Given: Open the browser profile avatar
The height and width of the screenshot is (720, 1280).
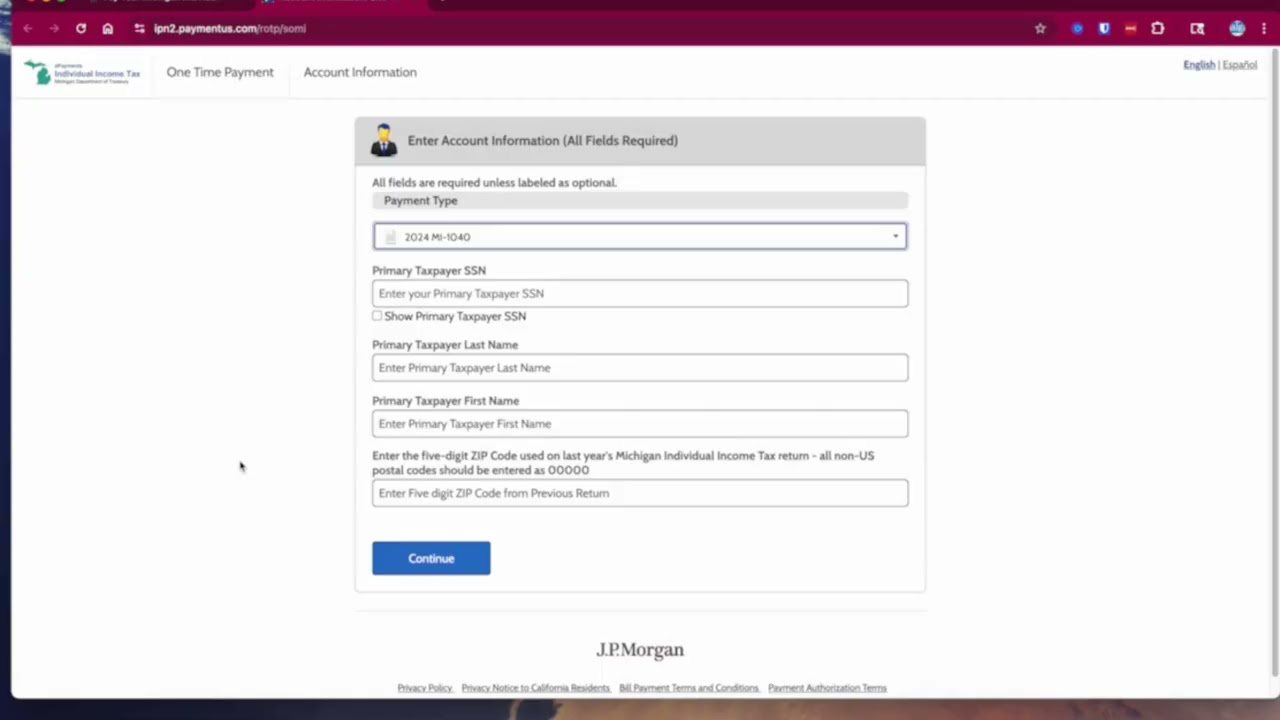Looking at the screenshot, I should (1237, 28).
